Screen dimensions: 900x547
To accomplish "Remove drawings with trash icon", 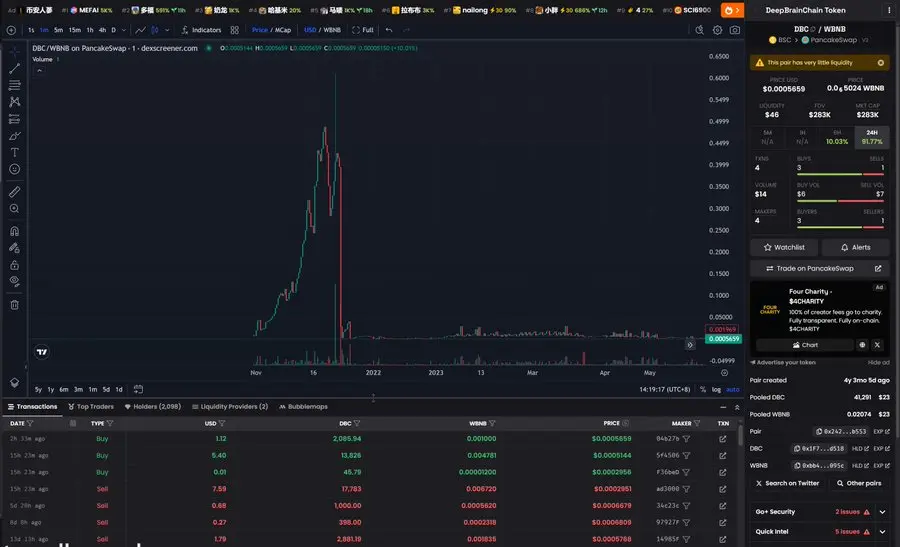I will 14,305.
